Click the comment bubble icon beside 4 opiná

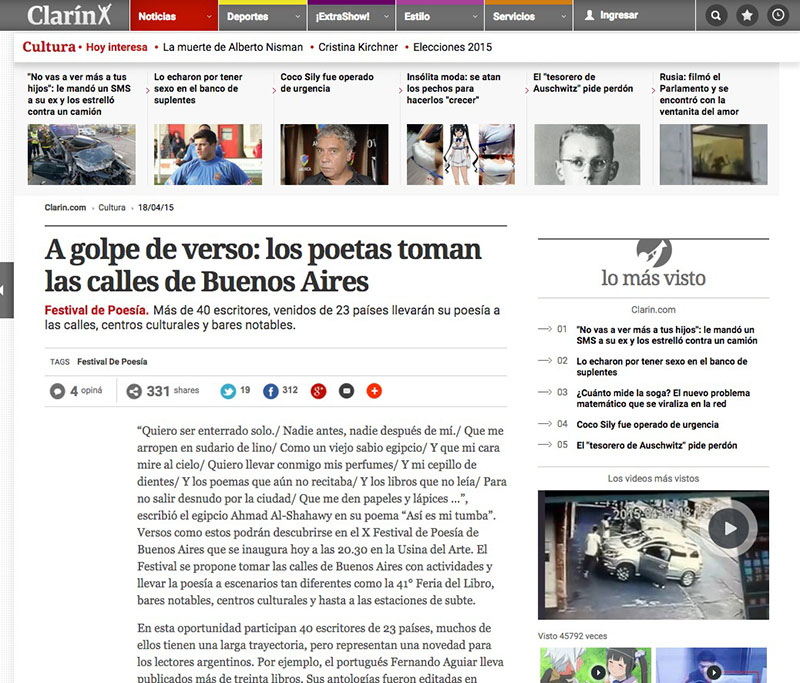[x=57, y=391]
